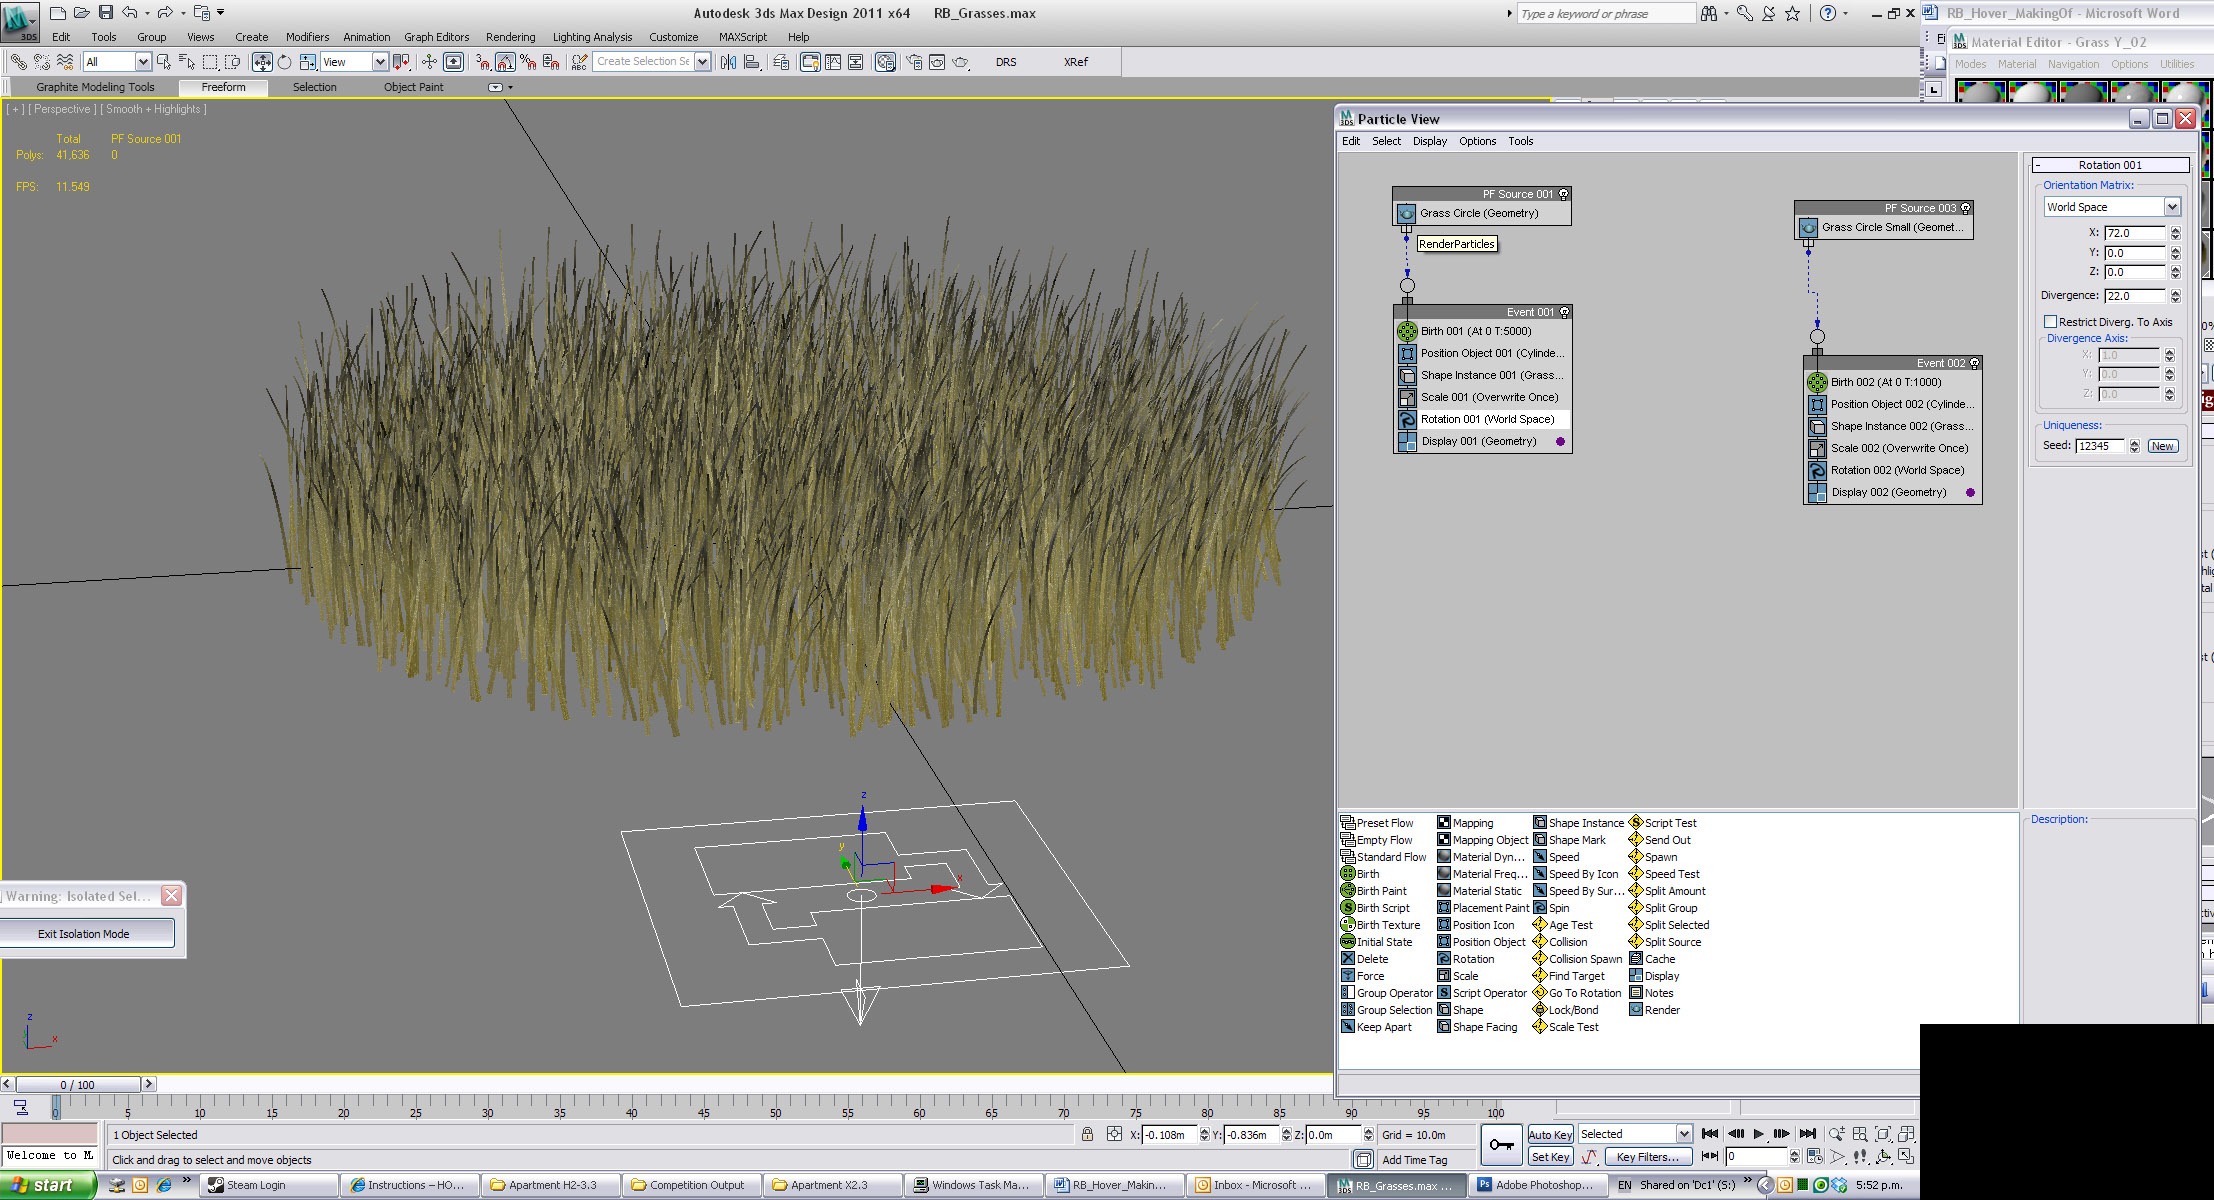The width and height of the screenshot is (2214, 1200).
Task: Select Keep Apart operator in depot
Action: point(1377,1027)
